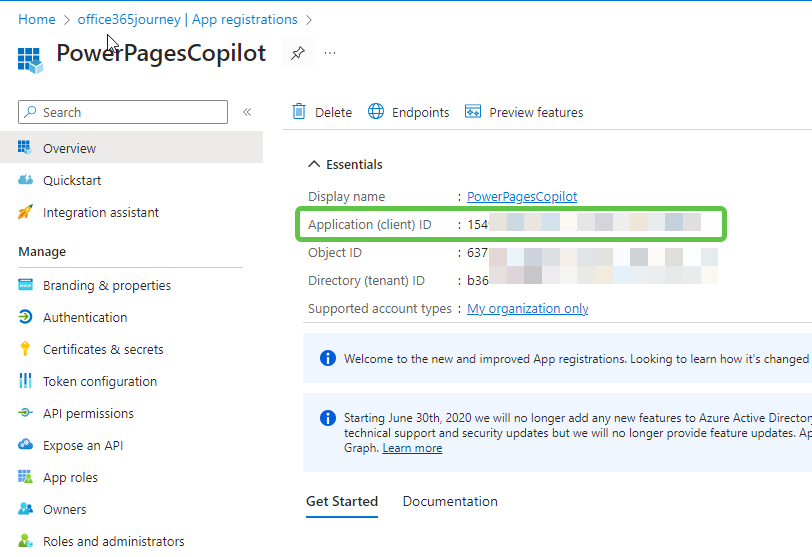Click the Learn more link
Image resolution: width=812 pixels, height=557 pixels.
[x=412, y=448]
